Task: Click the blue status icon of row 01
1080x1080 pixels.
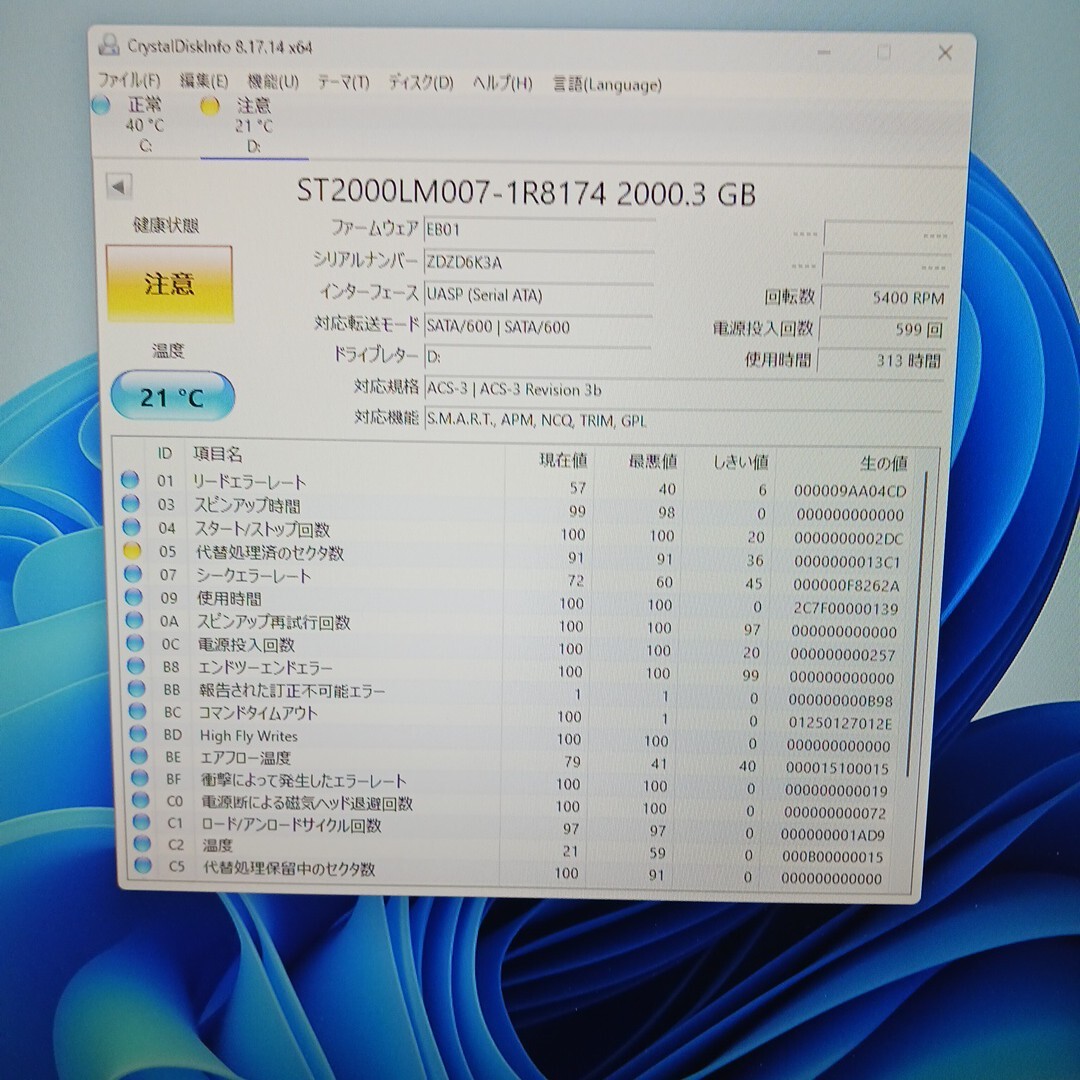Action: point(129,479)
